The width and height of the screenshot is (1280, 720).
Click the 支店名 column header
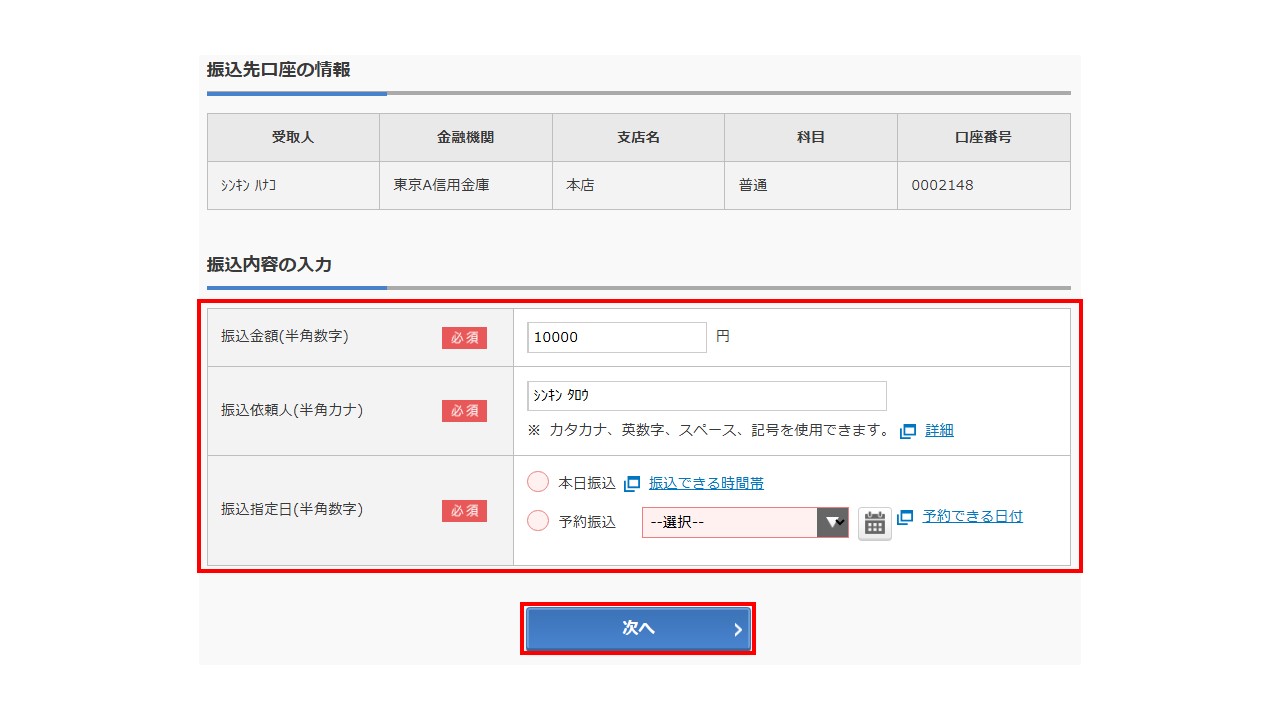click(638, 137)
